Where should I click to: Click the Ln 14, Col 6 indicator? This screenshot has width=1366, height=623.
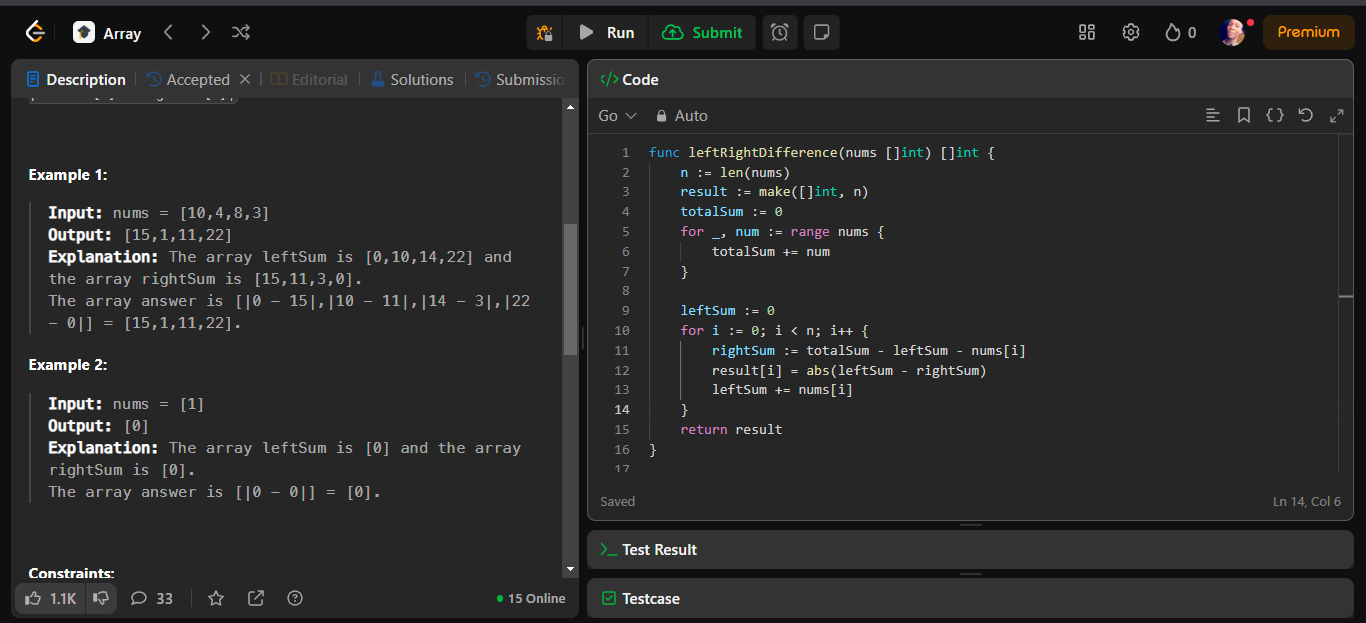click(x=1307, y=501)
